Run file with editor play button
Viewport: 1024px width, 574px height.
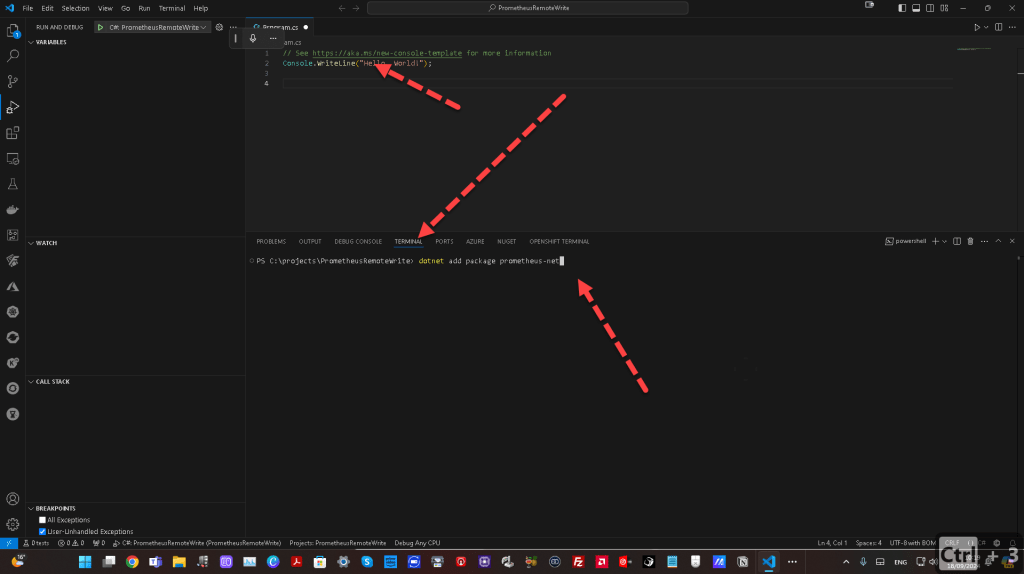point(977,27)
